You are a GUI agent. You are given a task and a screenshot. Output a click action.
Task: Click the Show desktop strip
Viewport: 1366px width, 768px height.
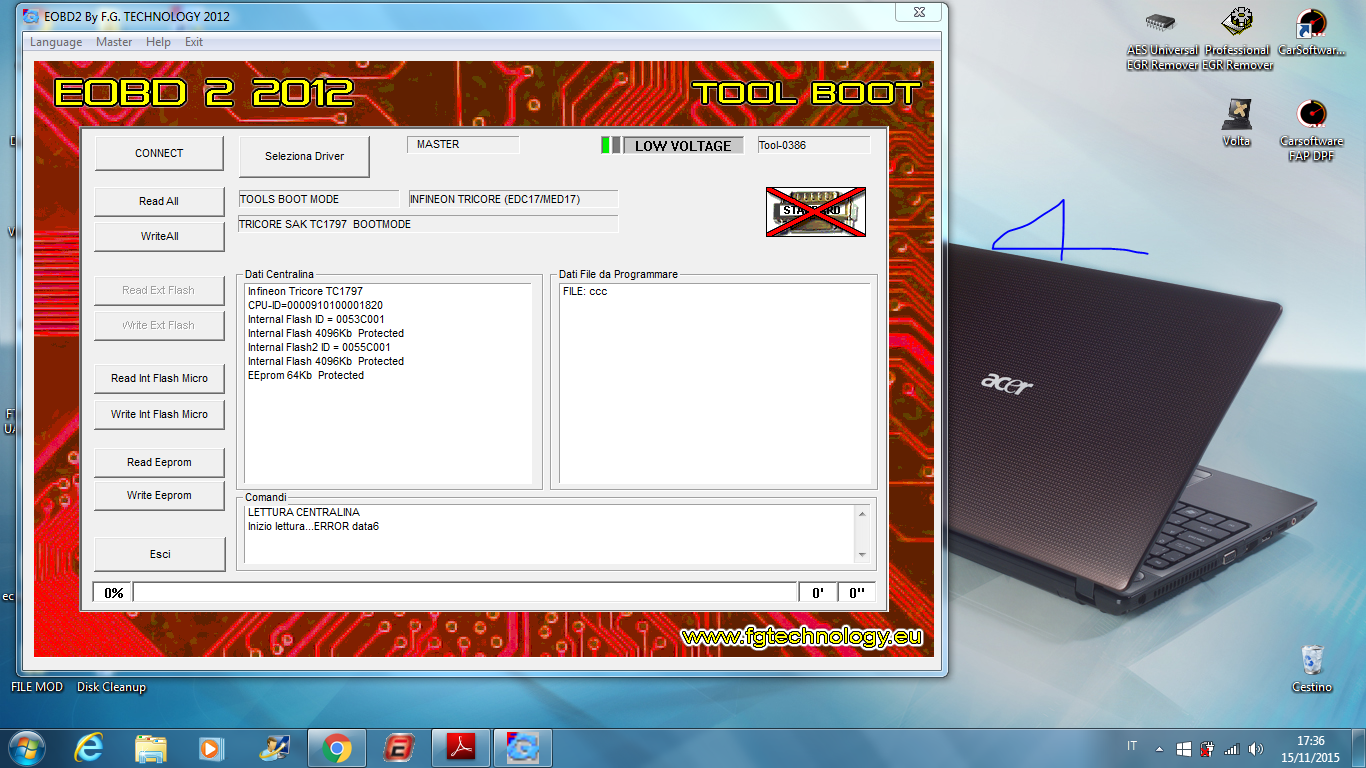coord(1360,748)
